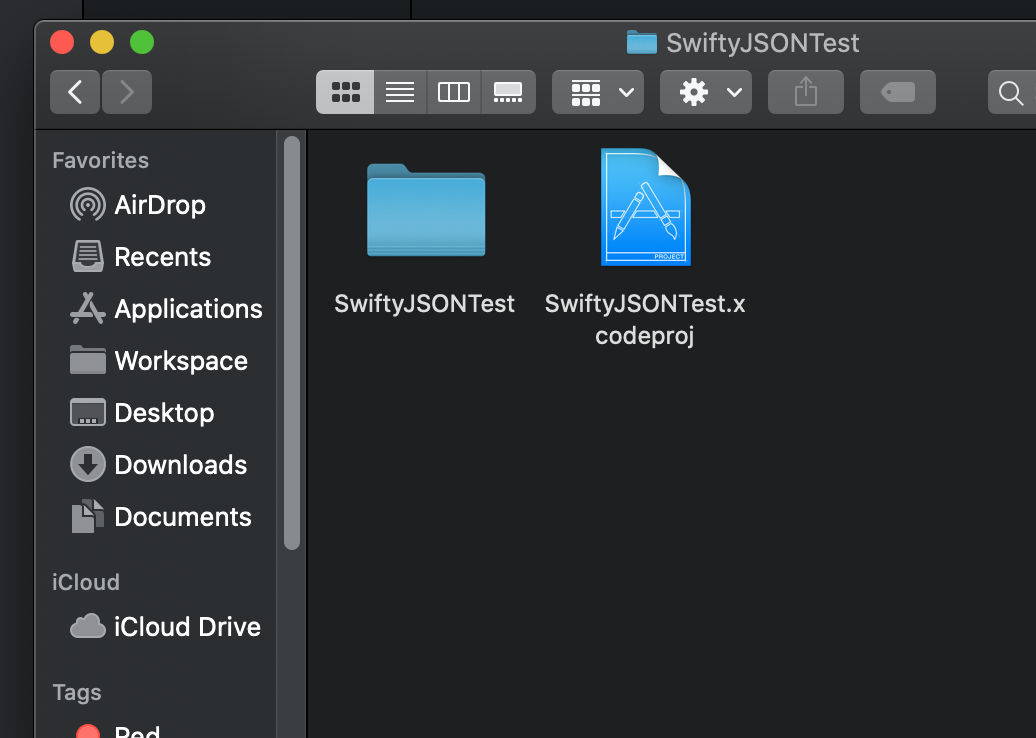Open the group-by arrangement dropdown
1036x738 pixels.
(x=598, y=92)
